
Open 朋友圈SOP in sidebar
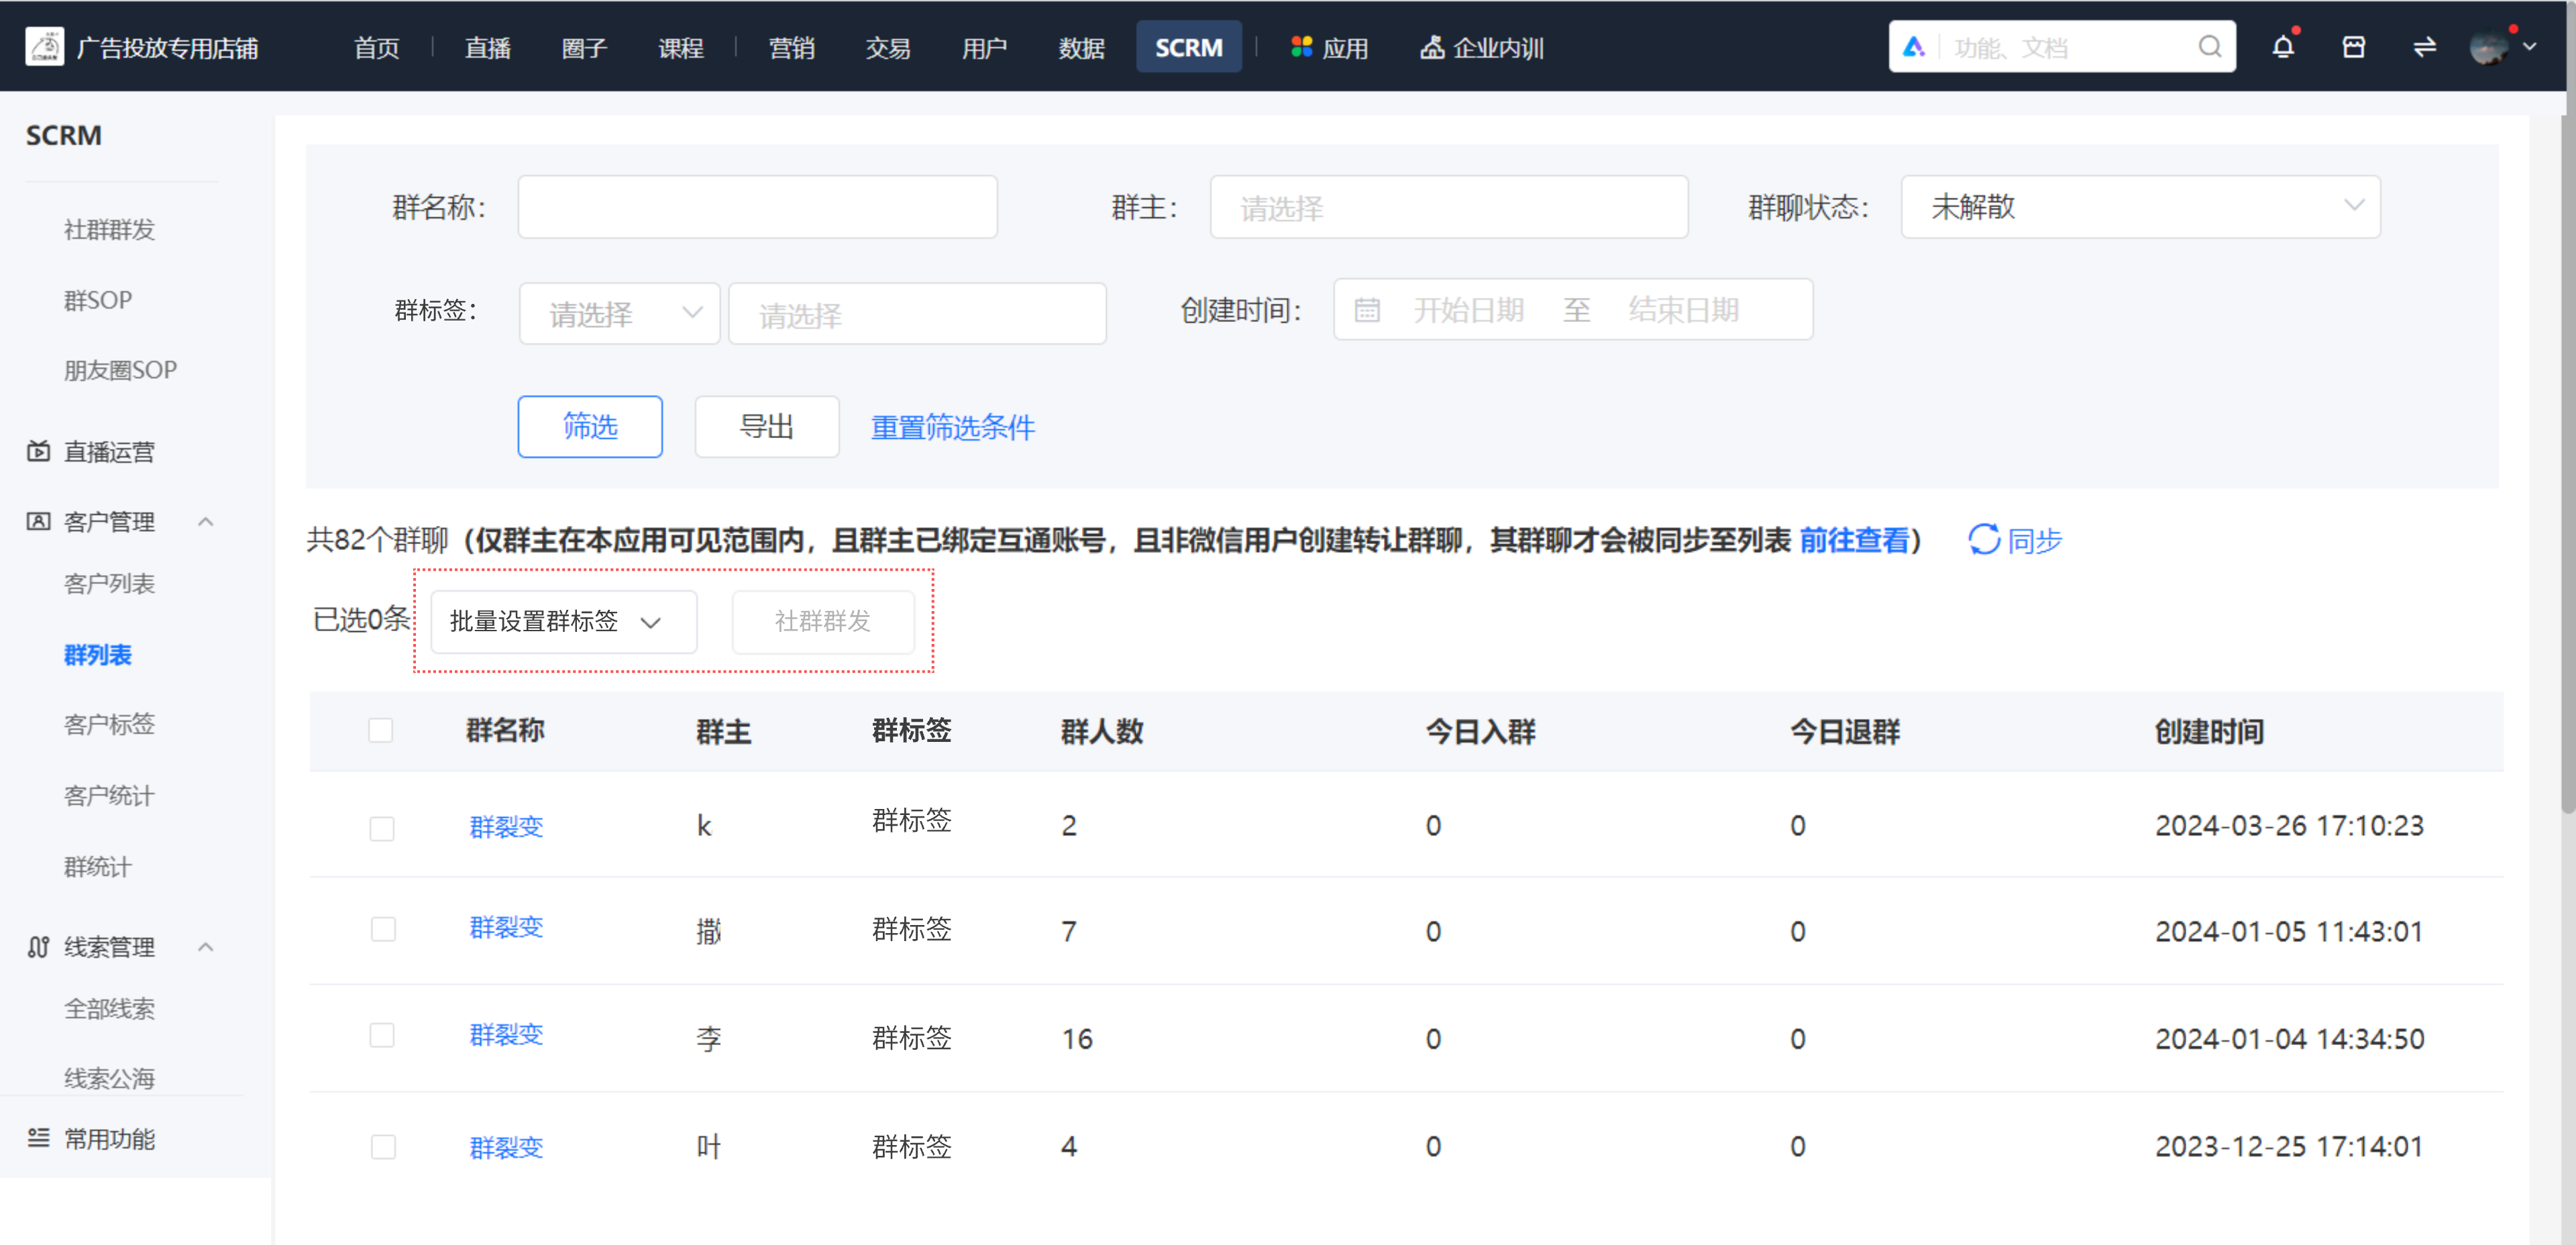coord(121,370)
